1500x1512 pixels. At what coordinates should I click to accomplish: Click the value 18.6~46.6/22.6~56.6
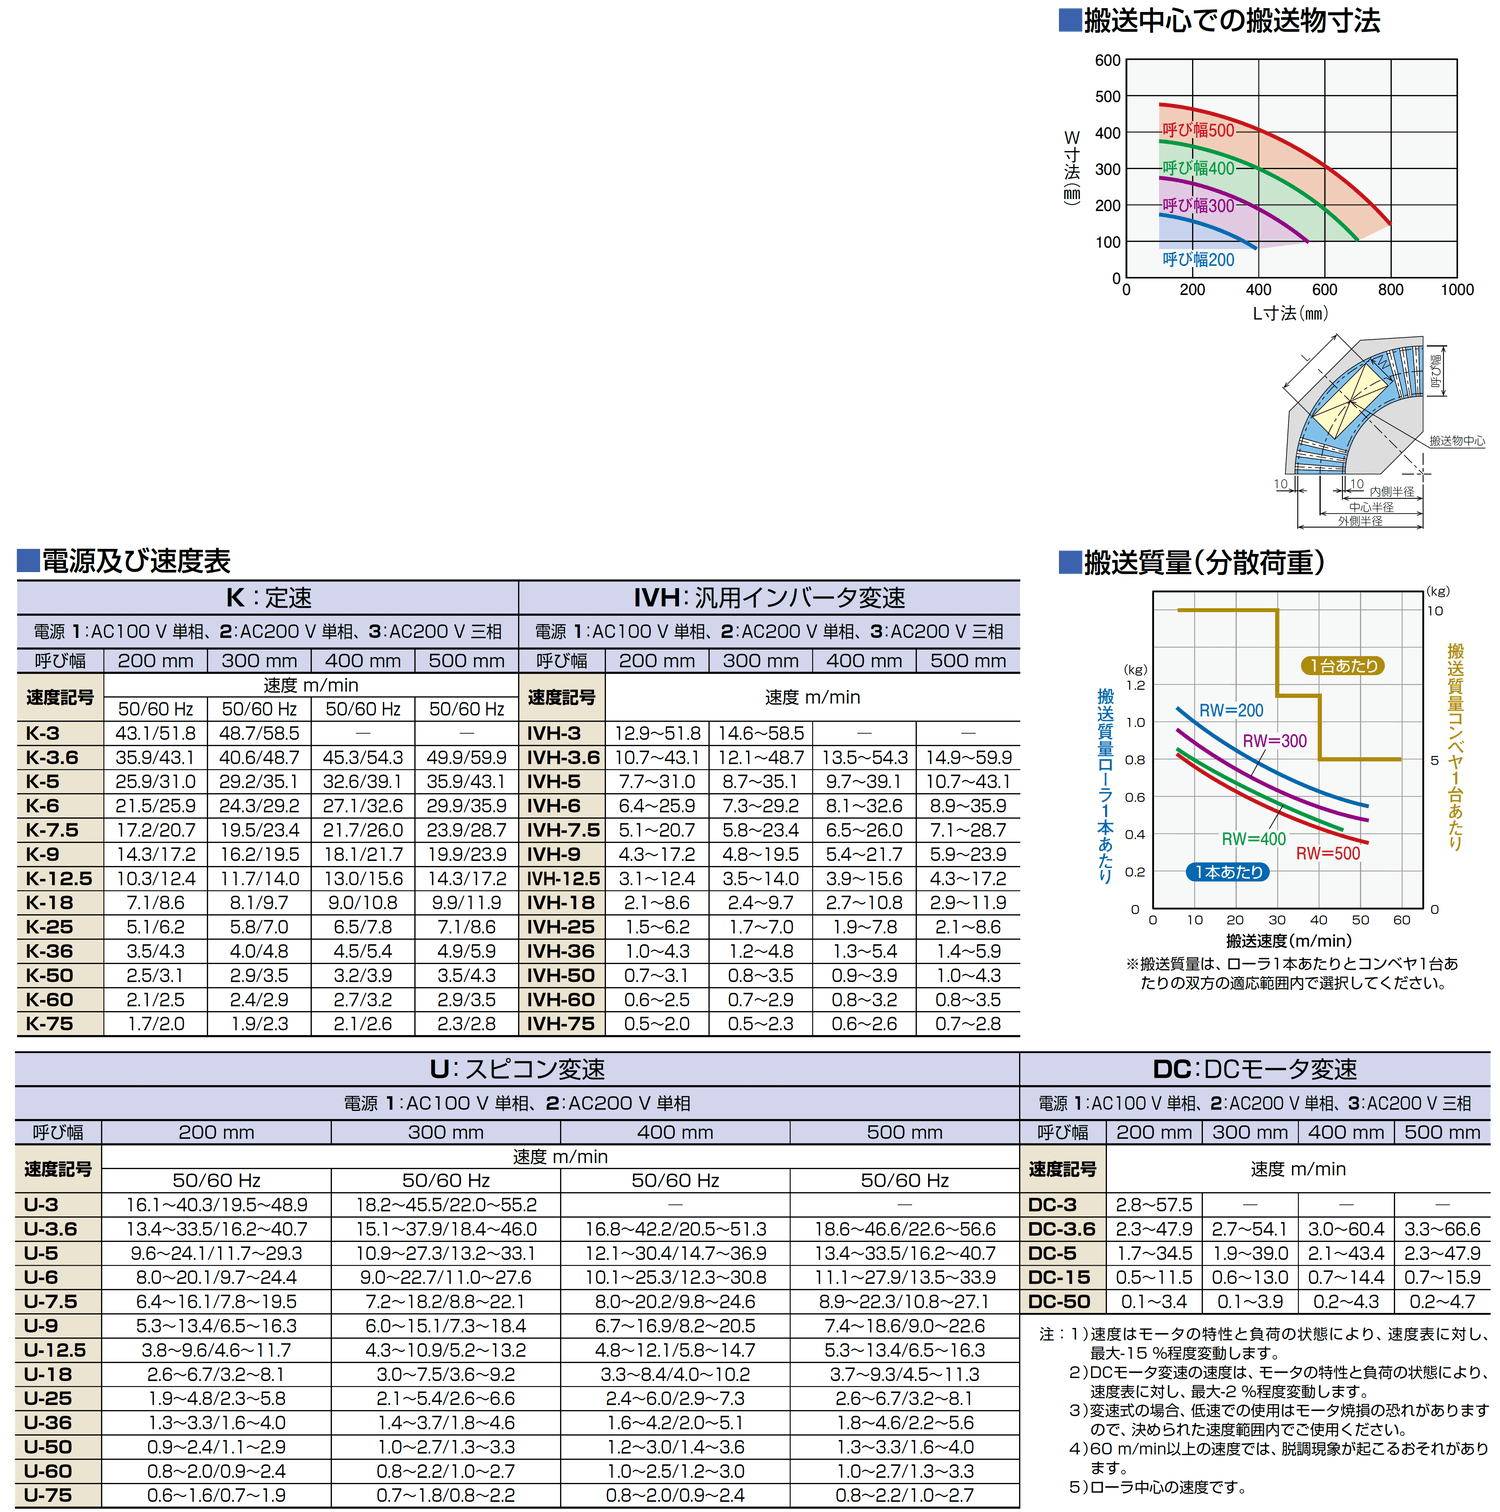(x=905, y=1229)
